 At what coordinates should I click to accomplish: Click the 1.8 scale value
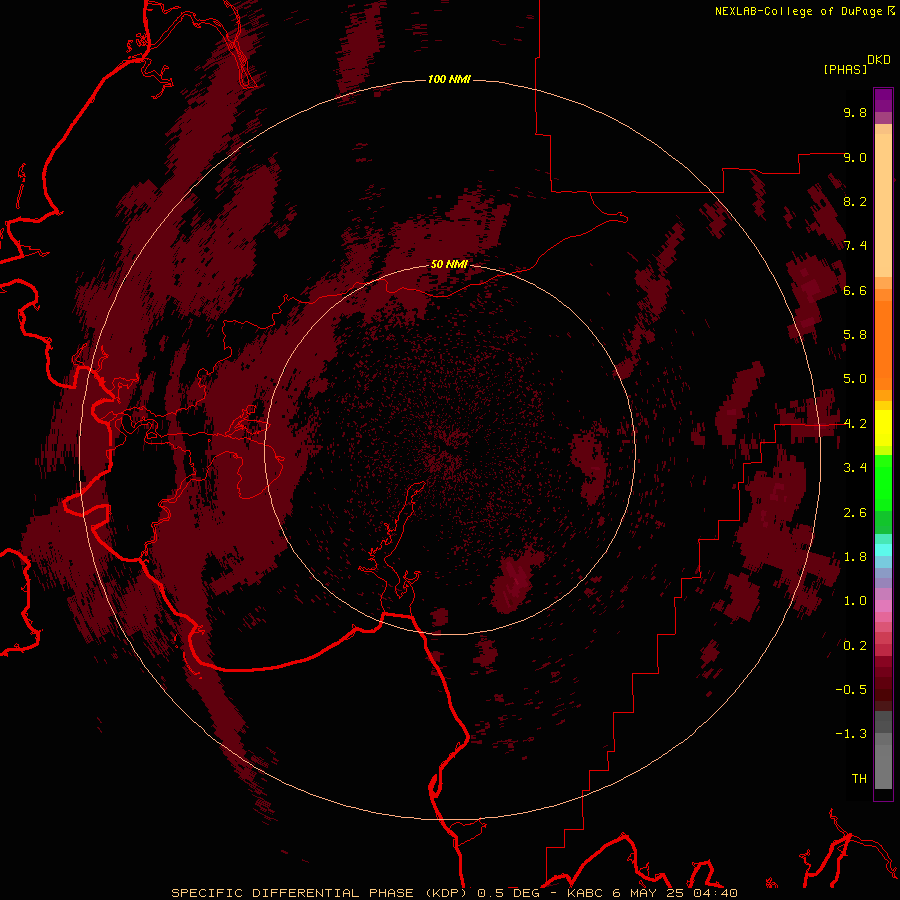855,557
